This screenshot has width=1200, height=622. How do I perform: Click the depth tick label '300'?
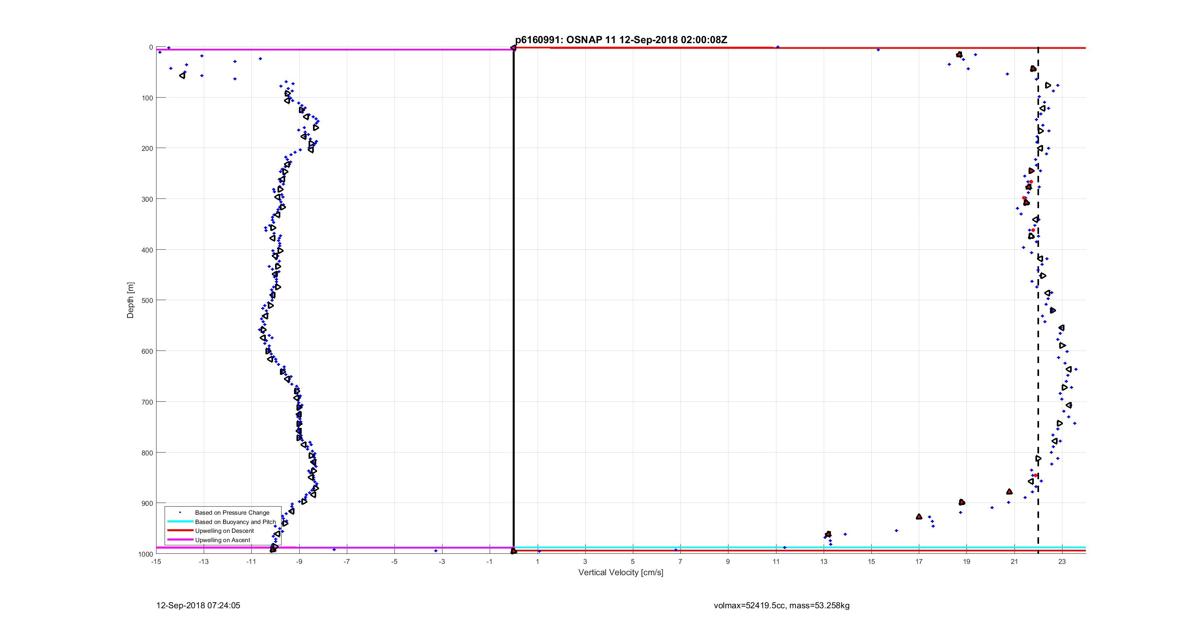coord(146,199)
